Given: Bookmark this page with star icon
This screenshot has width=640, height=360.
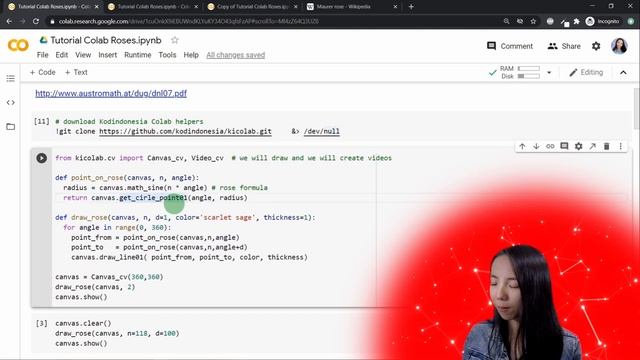Looking at the screenshot, I should (533, 21).
